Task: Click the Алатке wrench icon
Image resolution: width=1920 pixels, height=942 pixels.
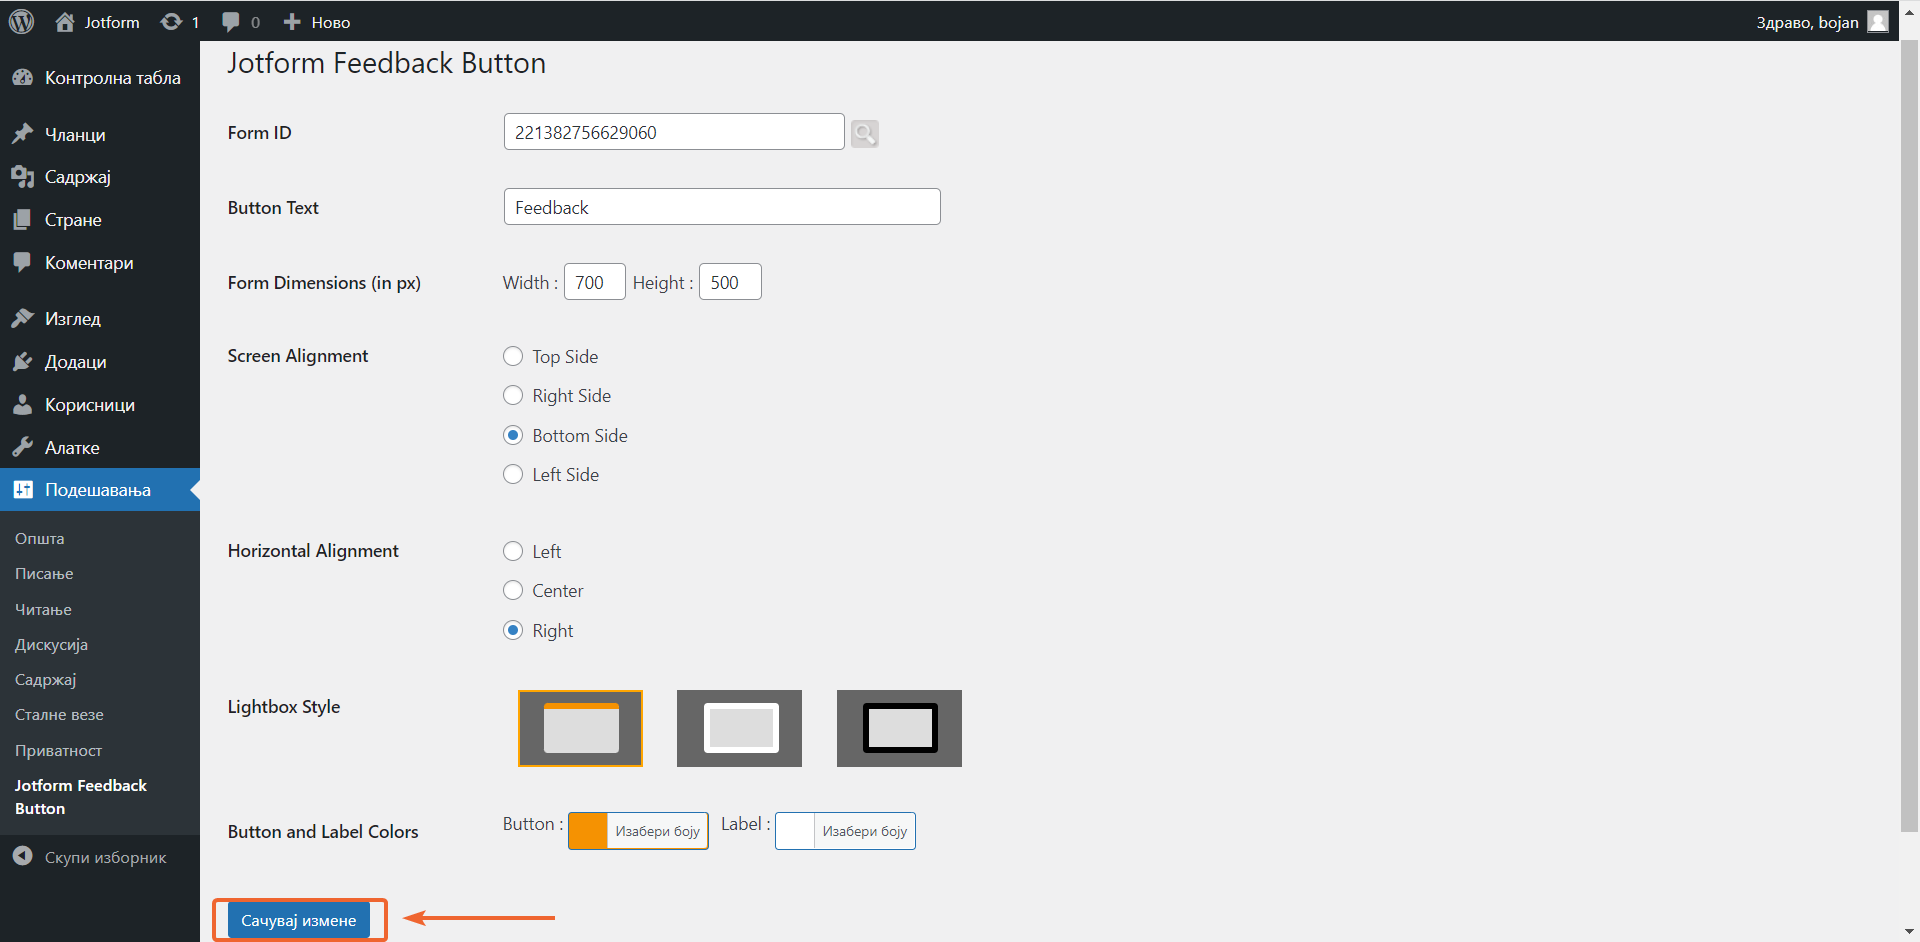Action: coord(22,448)
